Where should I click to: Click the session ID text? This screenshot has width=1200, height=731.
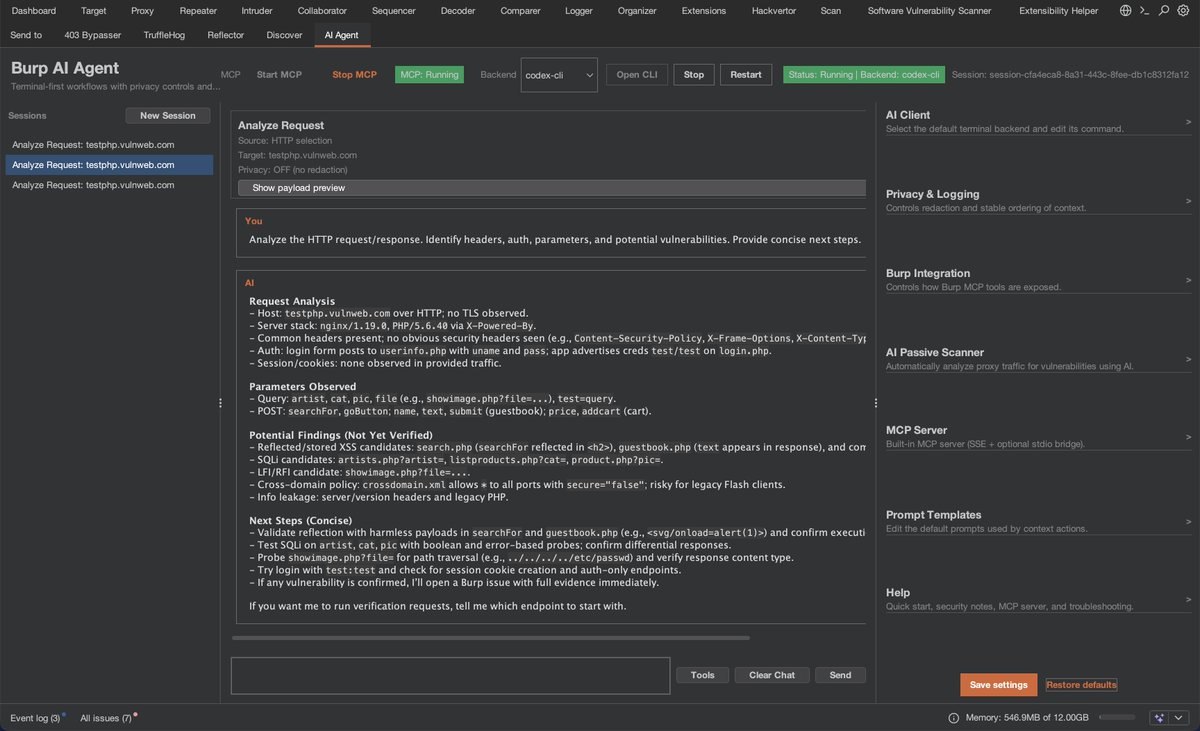tap(1070, 75)
